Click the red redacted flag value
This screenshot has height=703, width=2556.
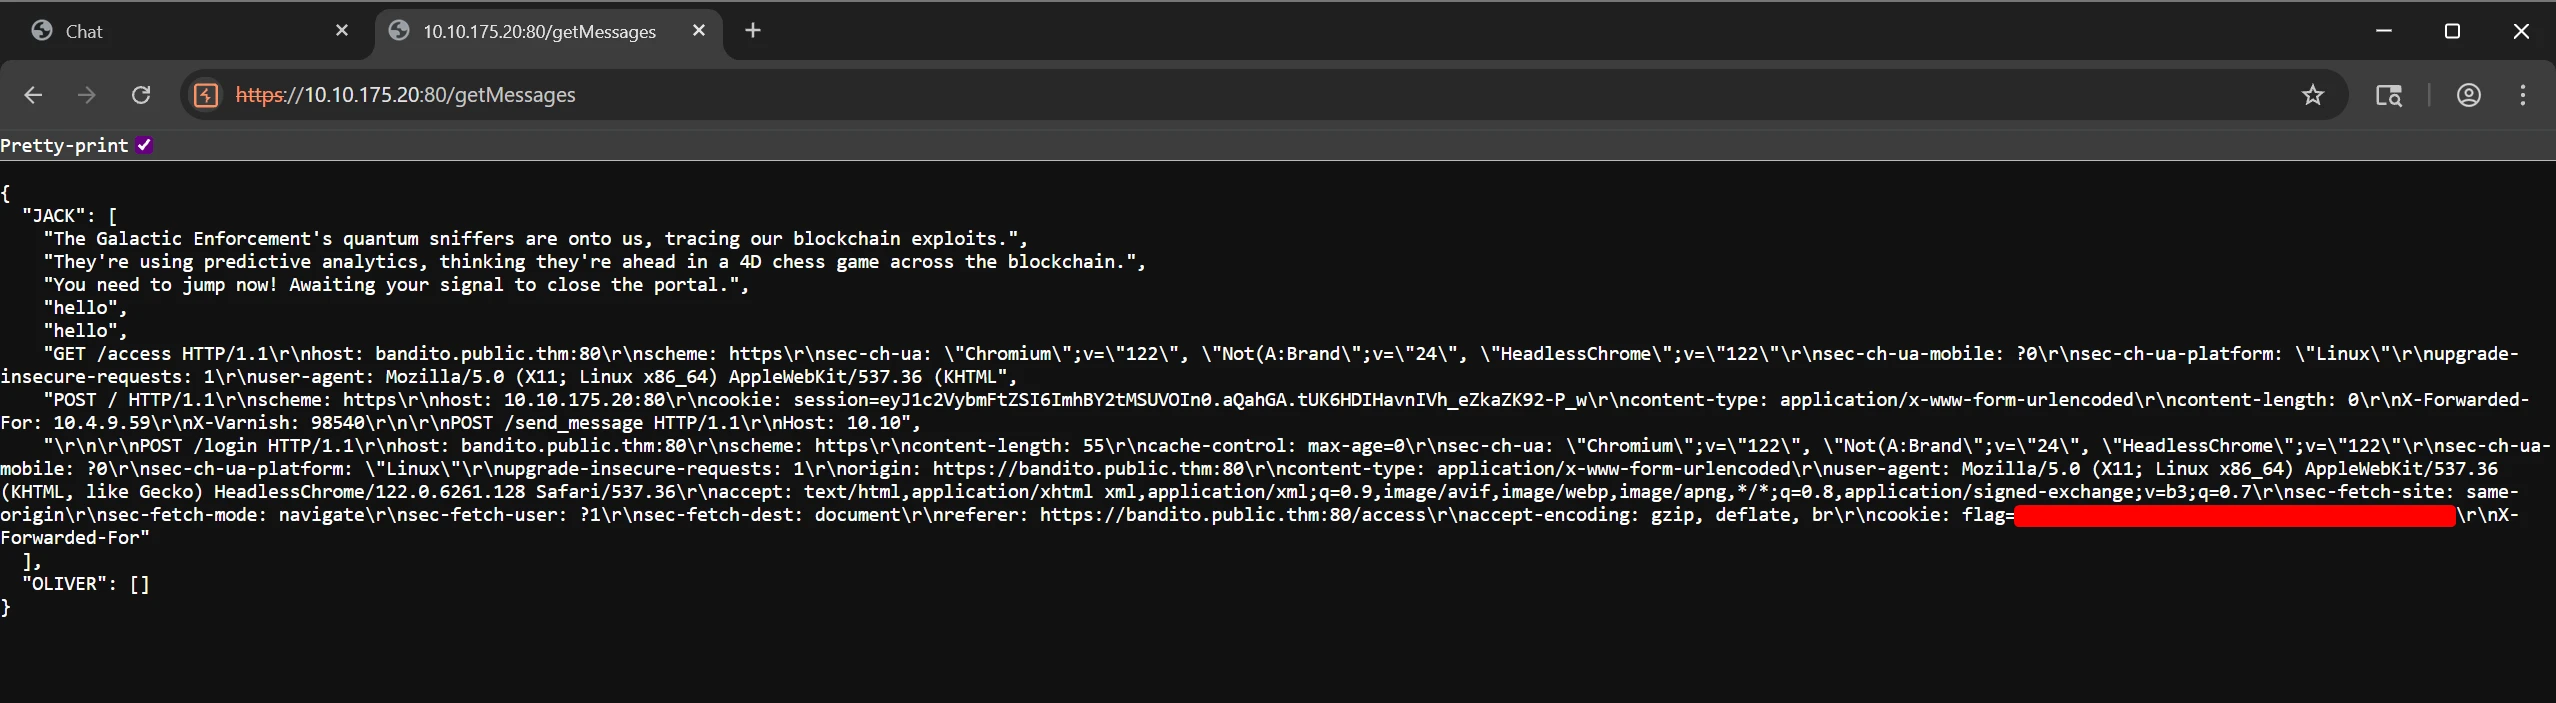pyautogui.click(x=2234, y=515)
